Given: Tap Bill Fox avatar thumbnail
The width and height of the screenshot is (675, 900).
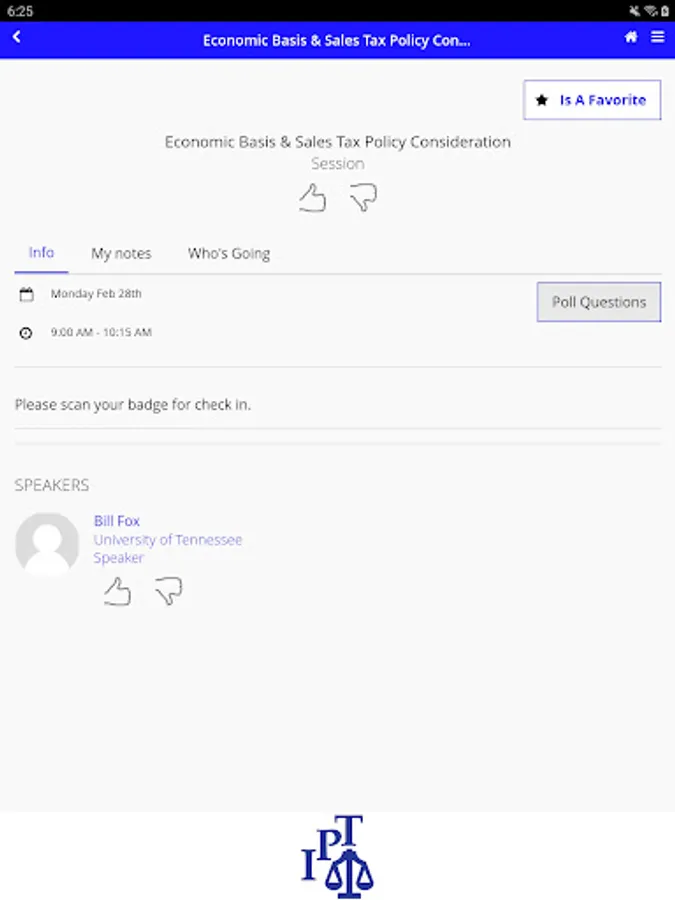Looking at the screenshot, I should pos(47,544).
